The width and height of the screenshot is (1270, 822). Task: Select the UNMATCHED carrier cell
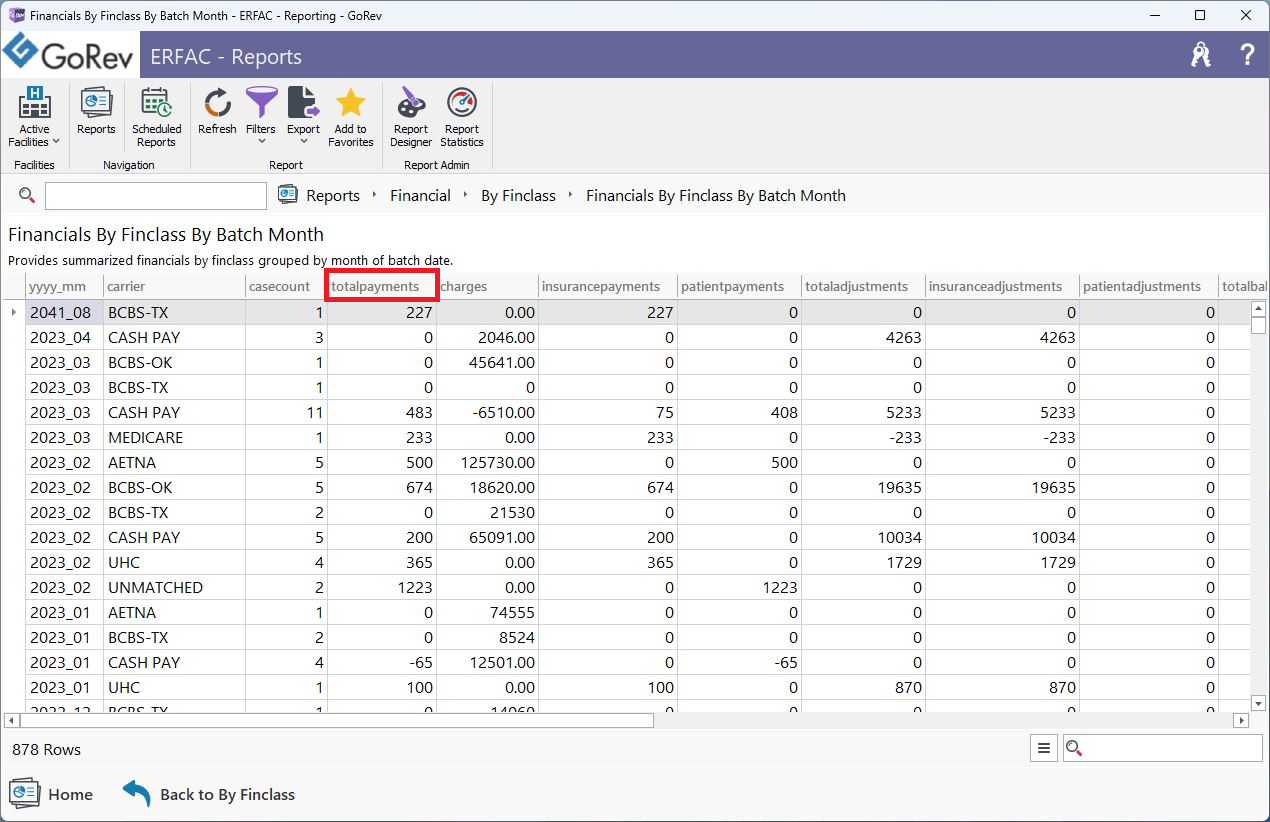click(x=174, y=587)
